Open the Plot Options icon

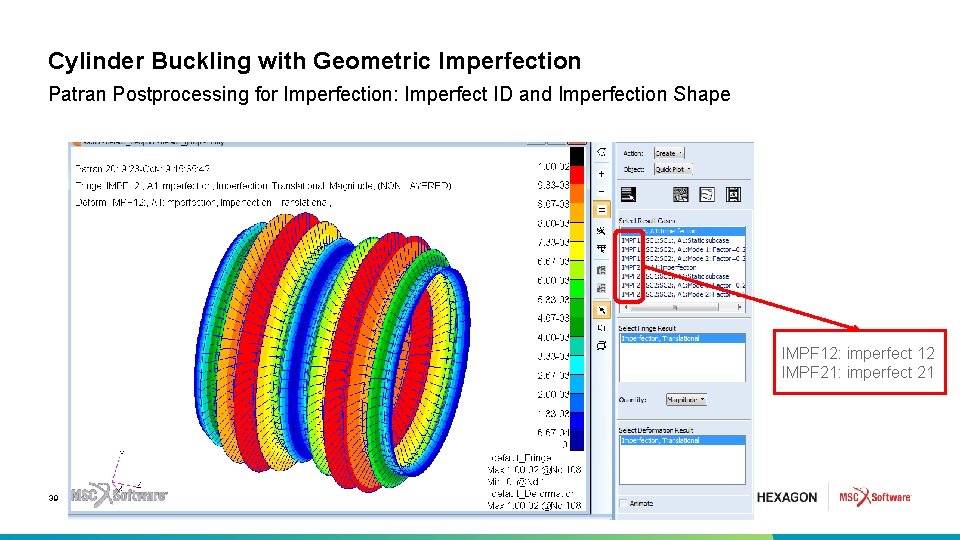(733, 195)
